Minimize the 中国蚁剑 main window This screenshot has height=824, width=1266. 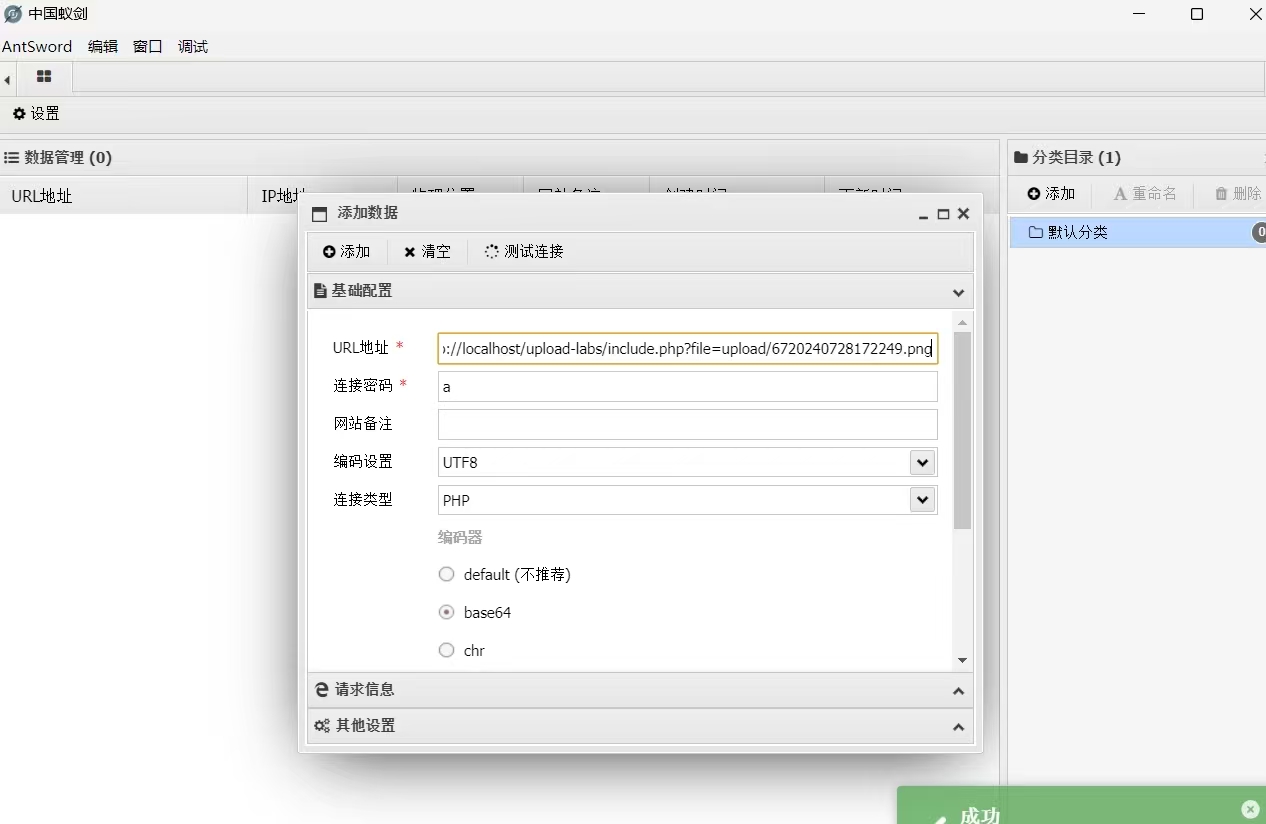(1139, 14)
